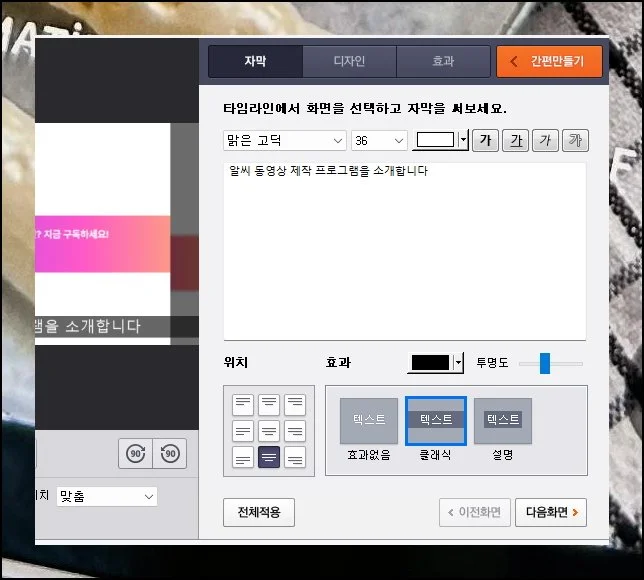Image resolution: width=644 pixels, height=580 pixels.
Task: Expand the 맞춤 fit dropdown
Action: [107, 496]
